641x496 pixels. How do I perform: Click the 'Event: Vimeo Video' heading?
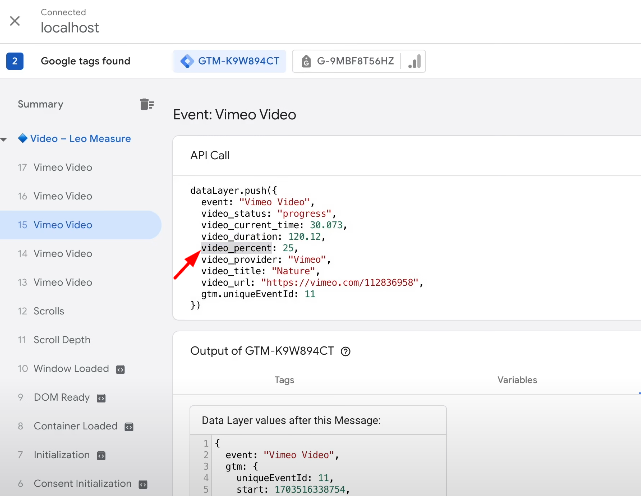pyautogui.click(x=235, y=114)
